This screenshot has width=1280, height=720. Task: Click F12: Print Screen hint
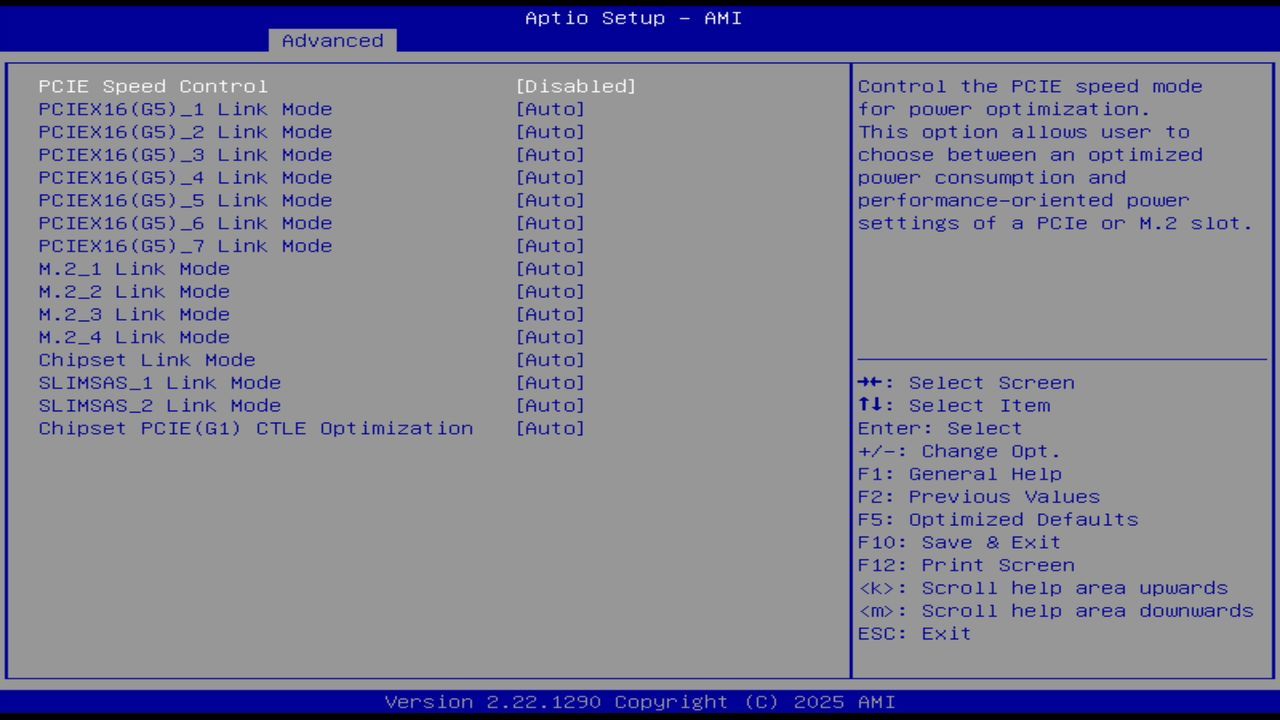(966, 565)
